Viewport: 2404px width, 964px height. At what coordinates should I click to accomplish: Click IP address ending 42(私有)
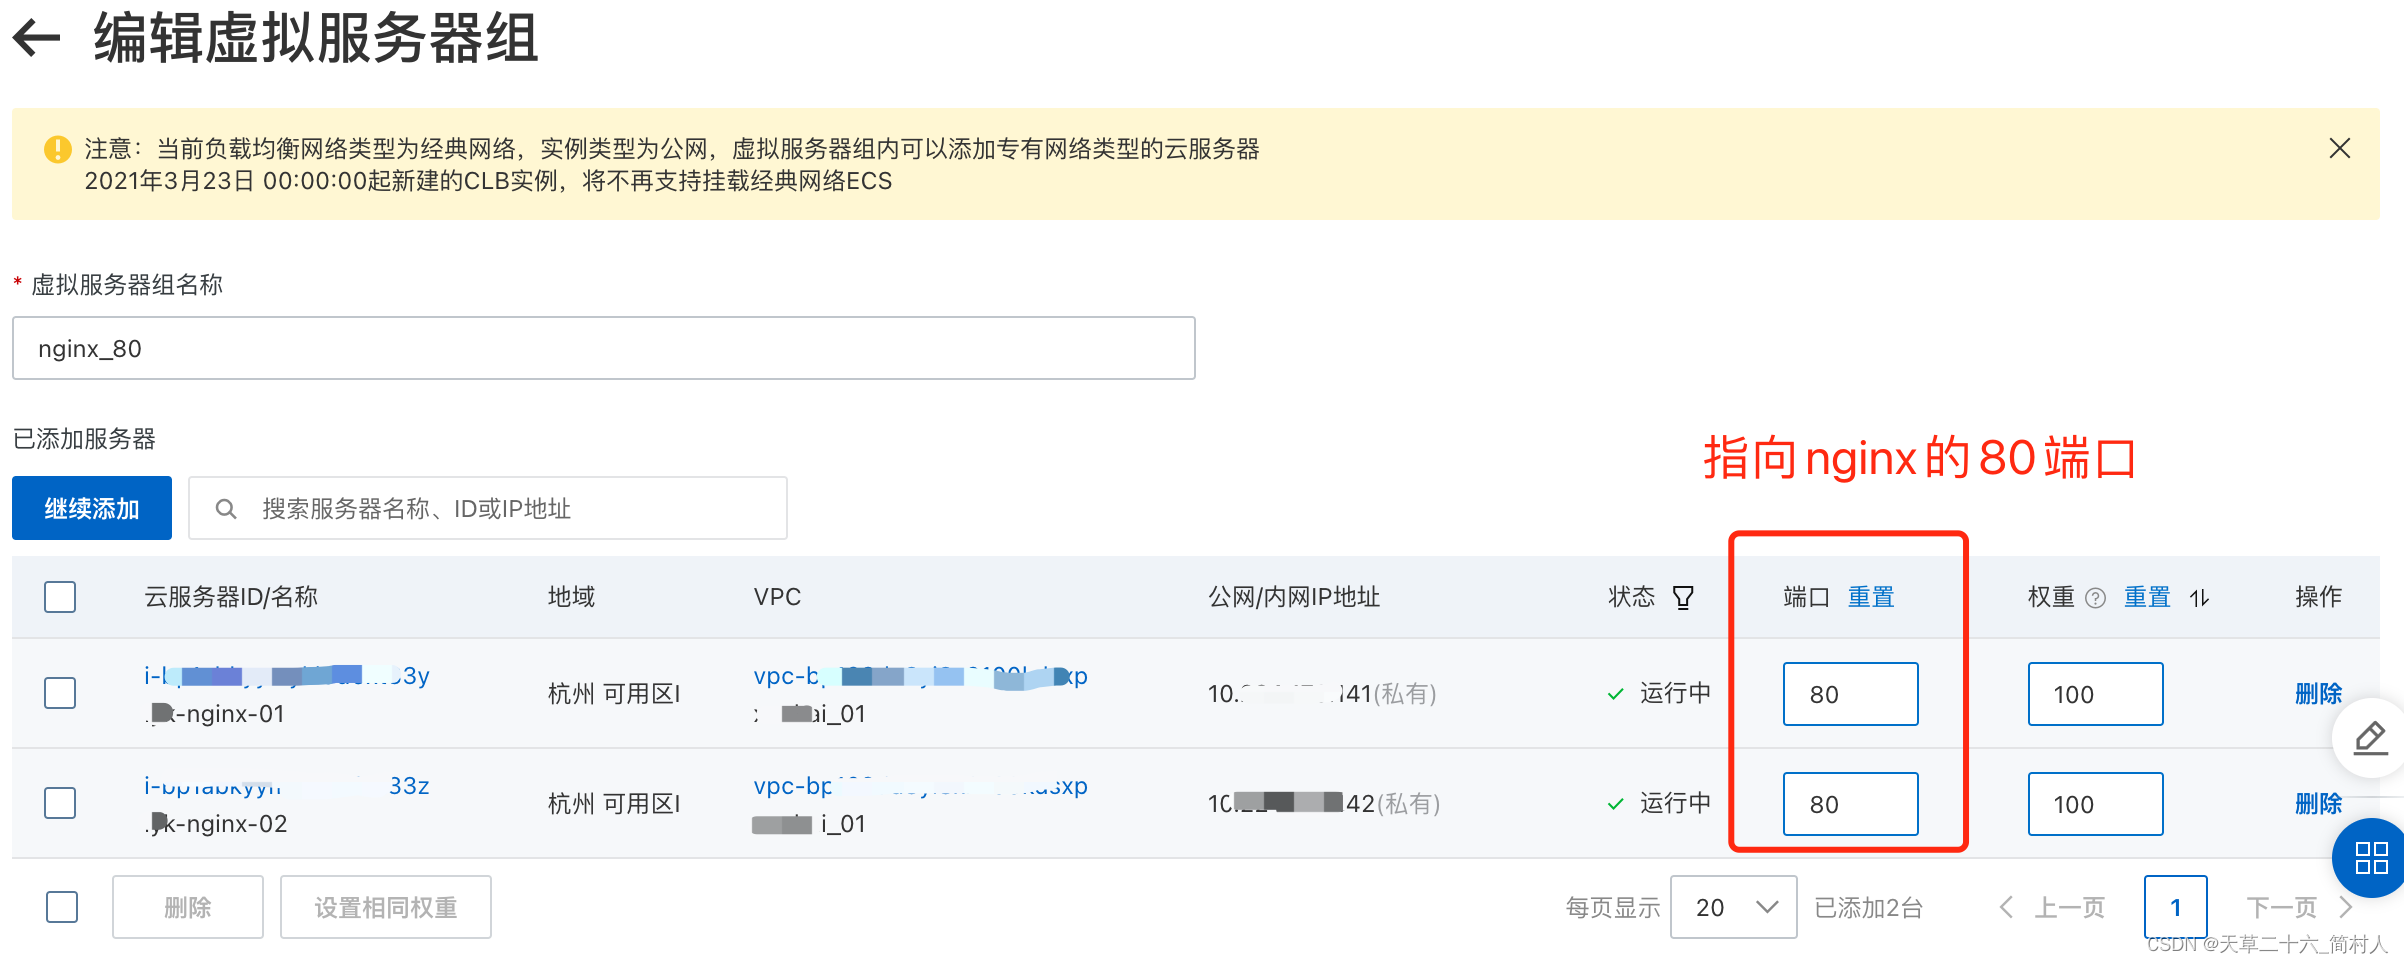tap(1323, 804)
